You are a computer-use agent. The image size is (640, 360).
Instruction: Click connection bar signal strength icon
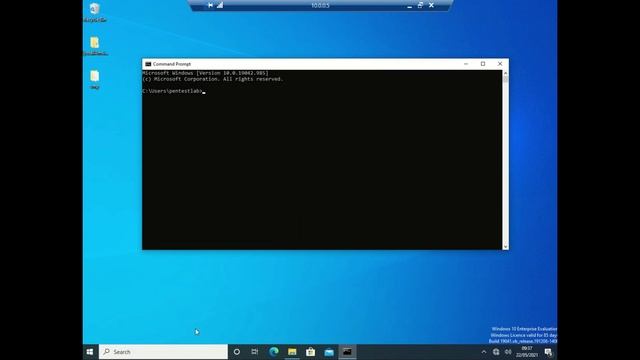tap(220, 5)
